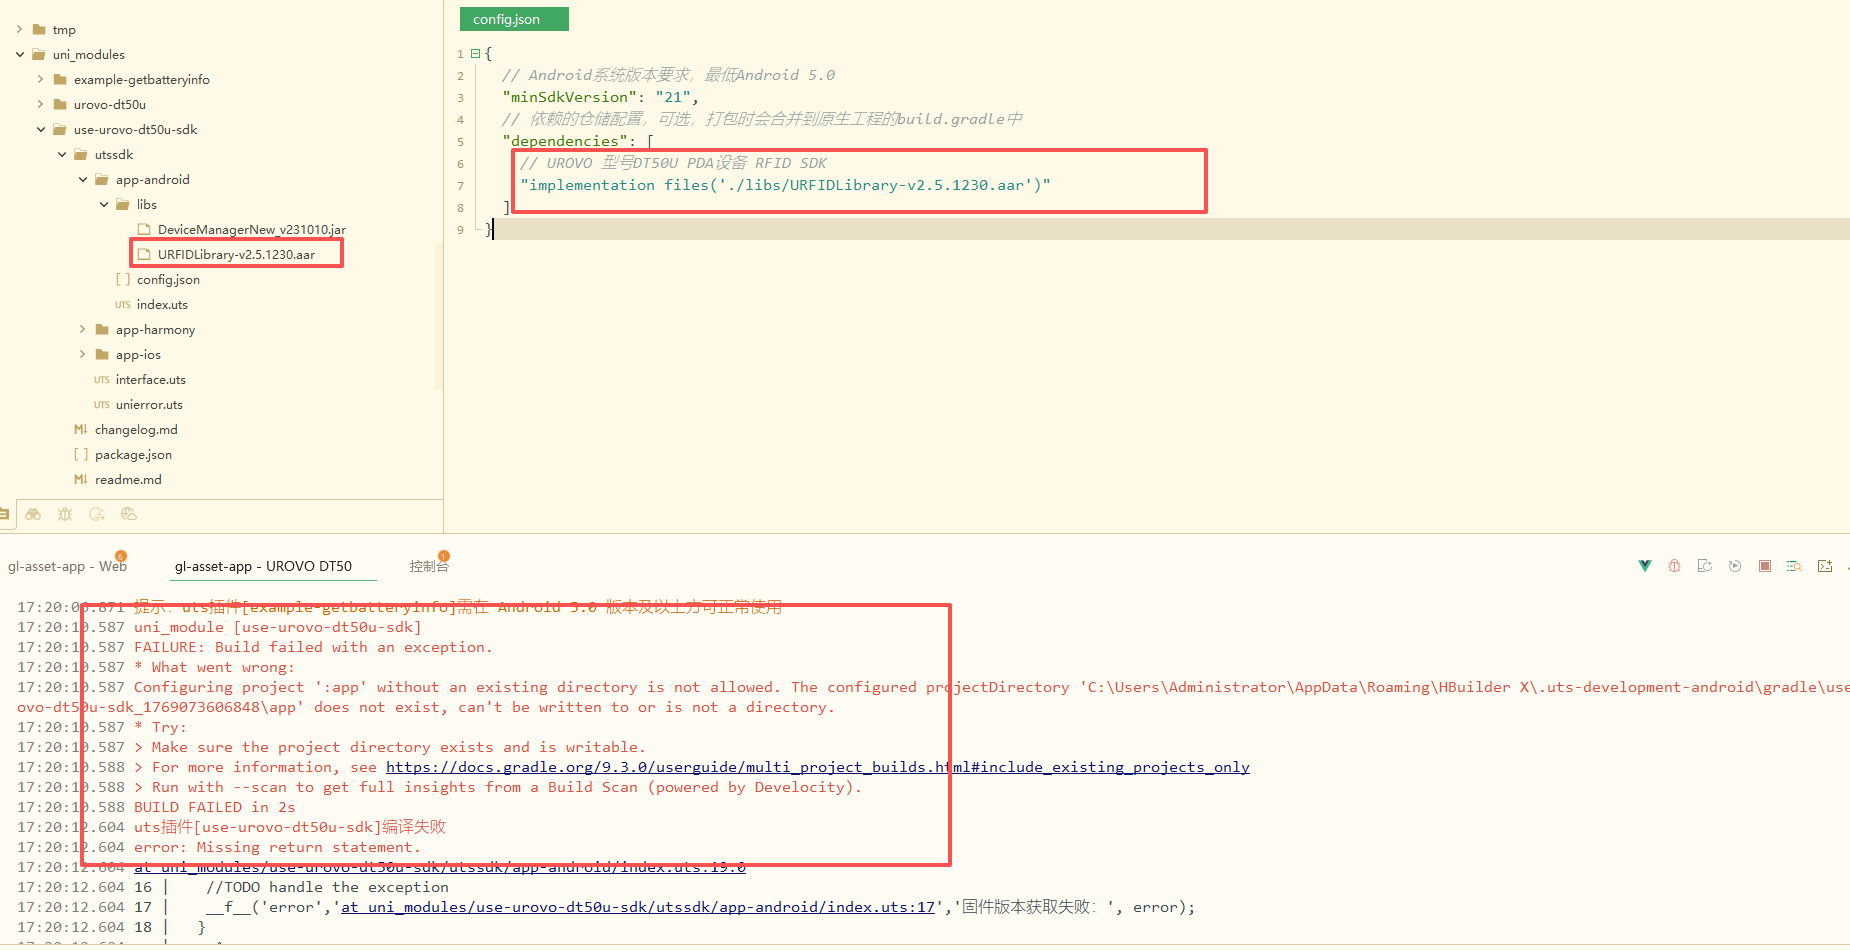This screenshot has height=950, width=1850.
Task: Switch to gl-asset-app - Web console tab
Action: point(66,566)
